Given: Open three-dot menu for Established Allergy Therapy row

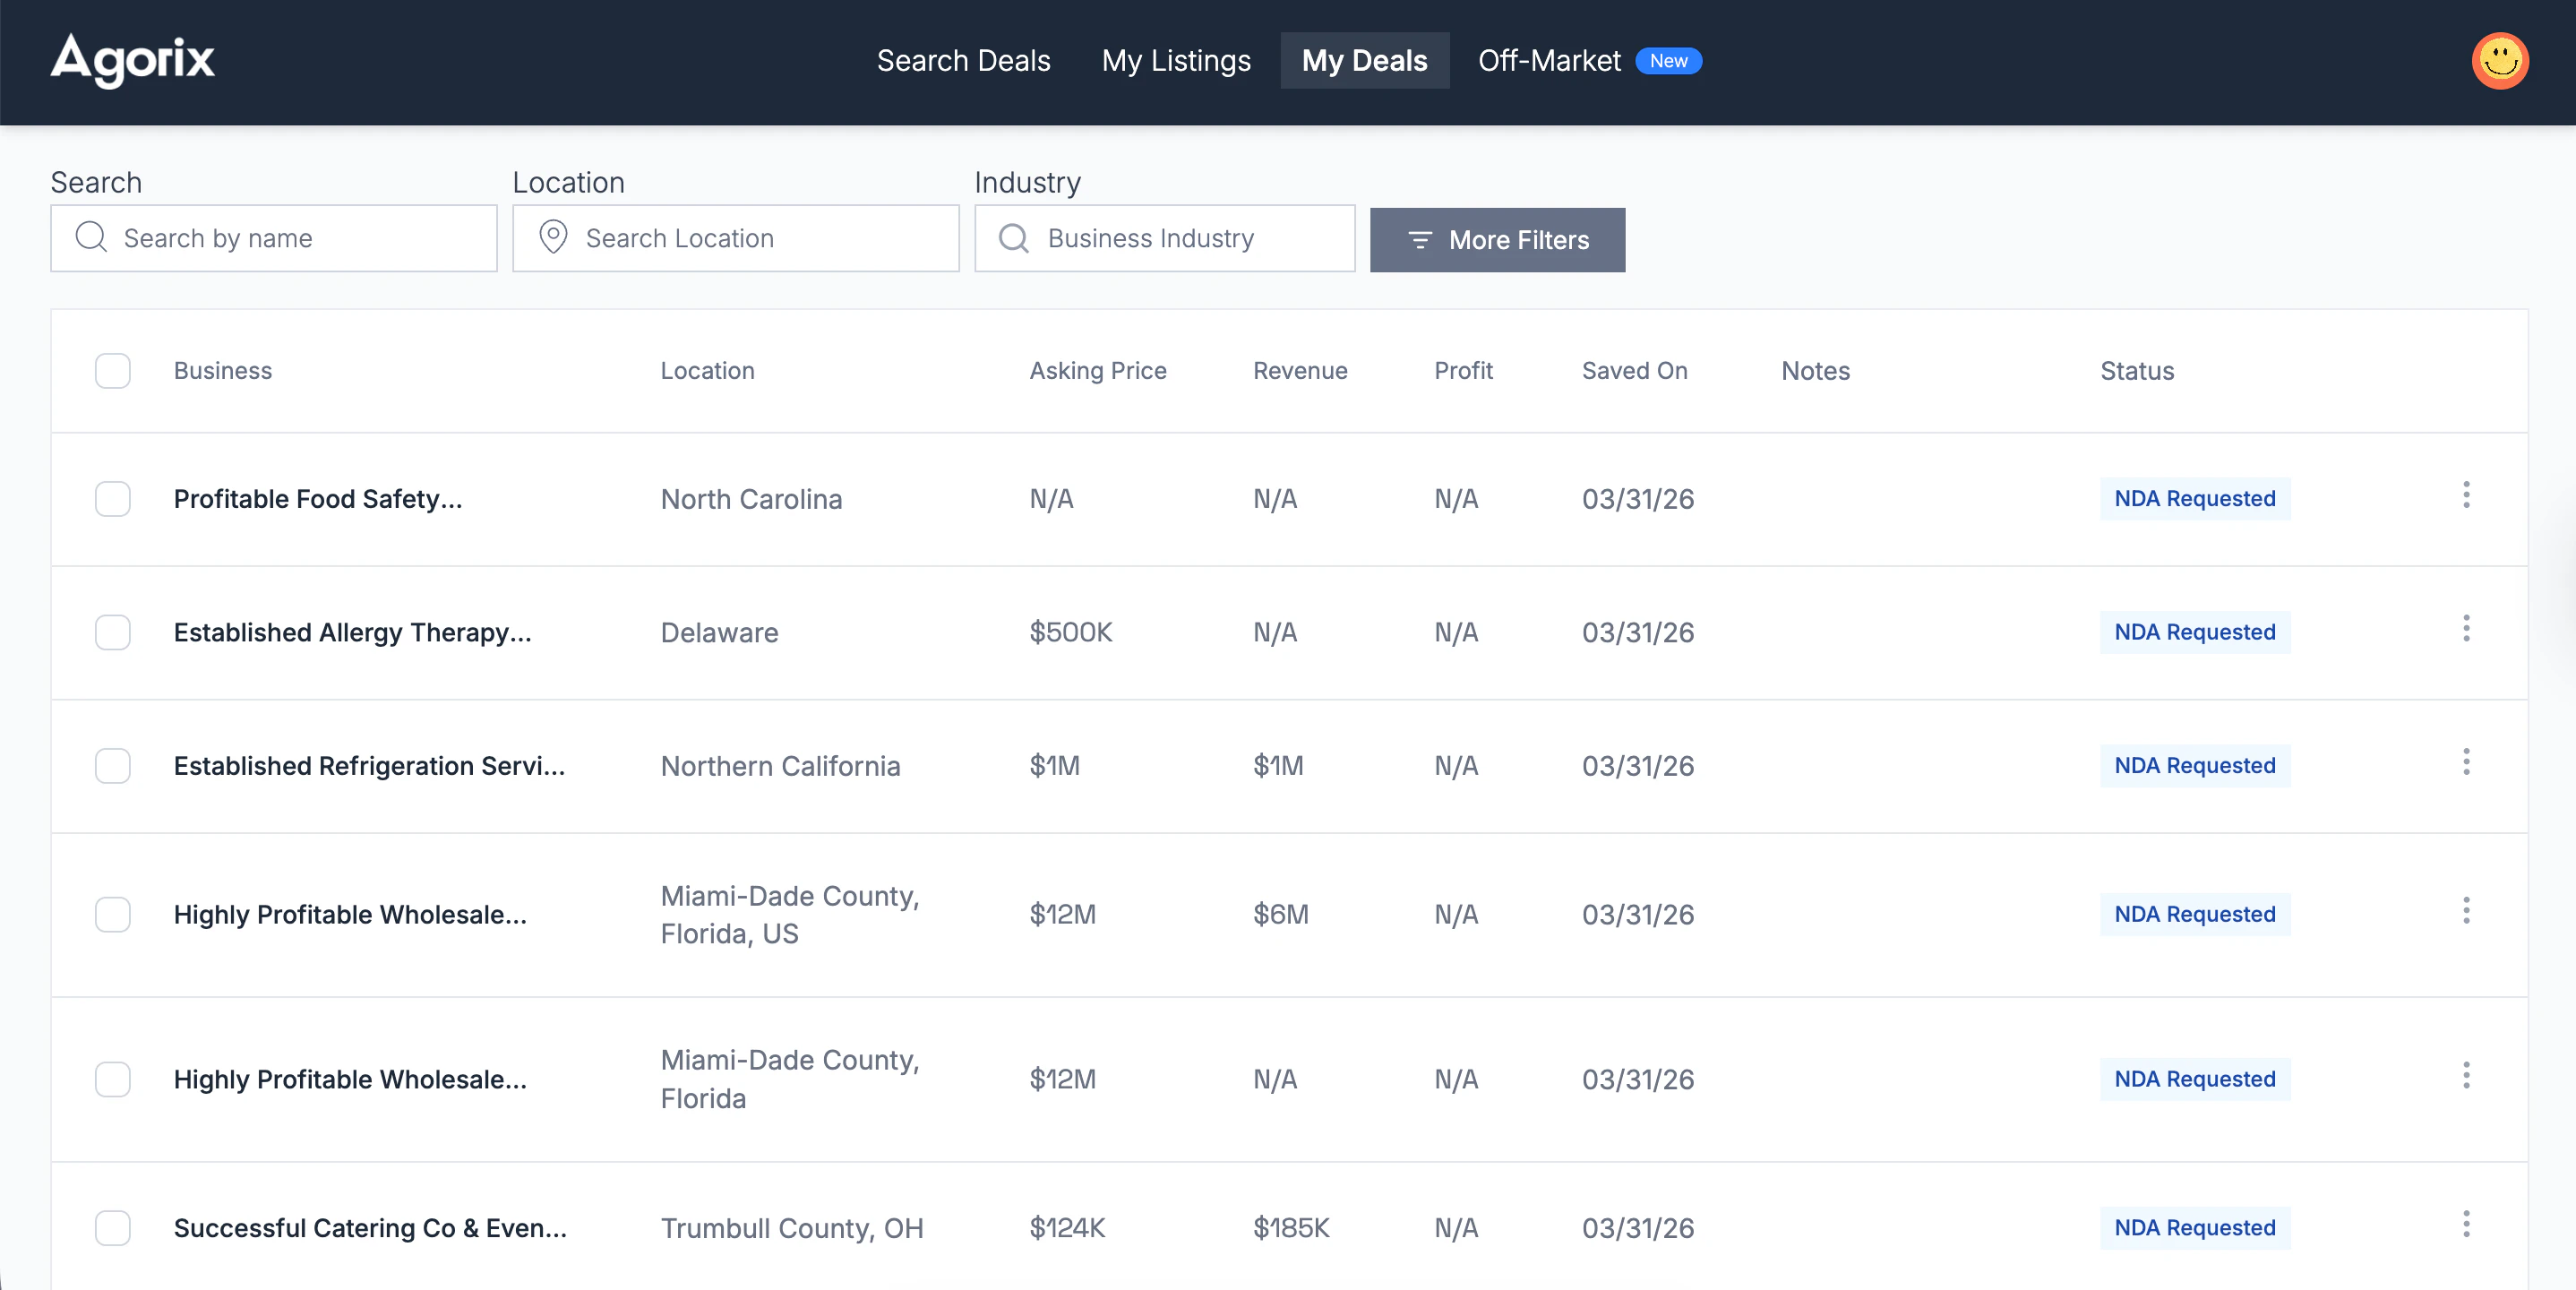Looking at the screenshot, I should [2465, 629].
